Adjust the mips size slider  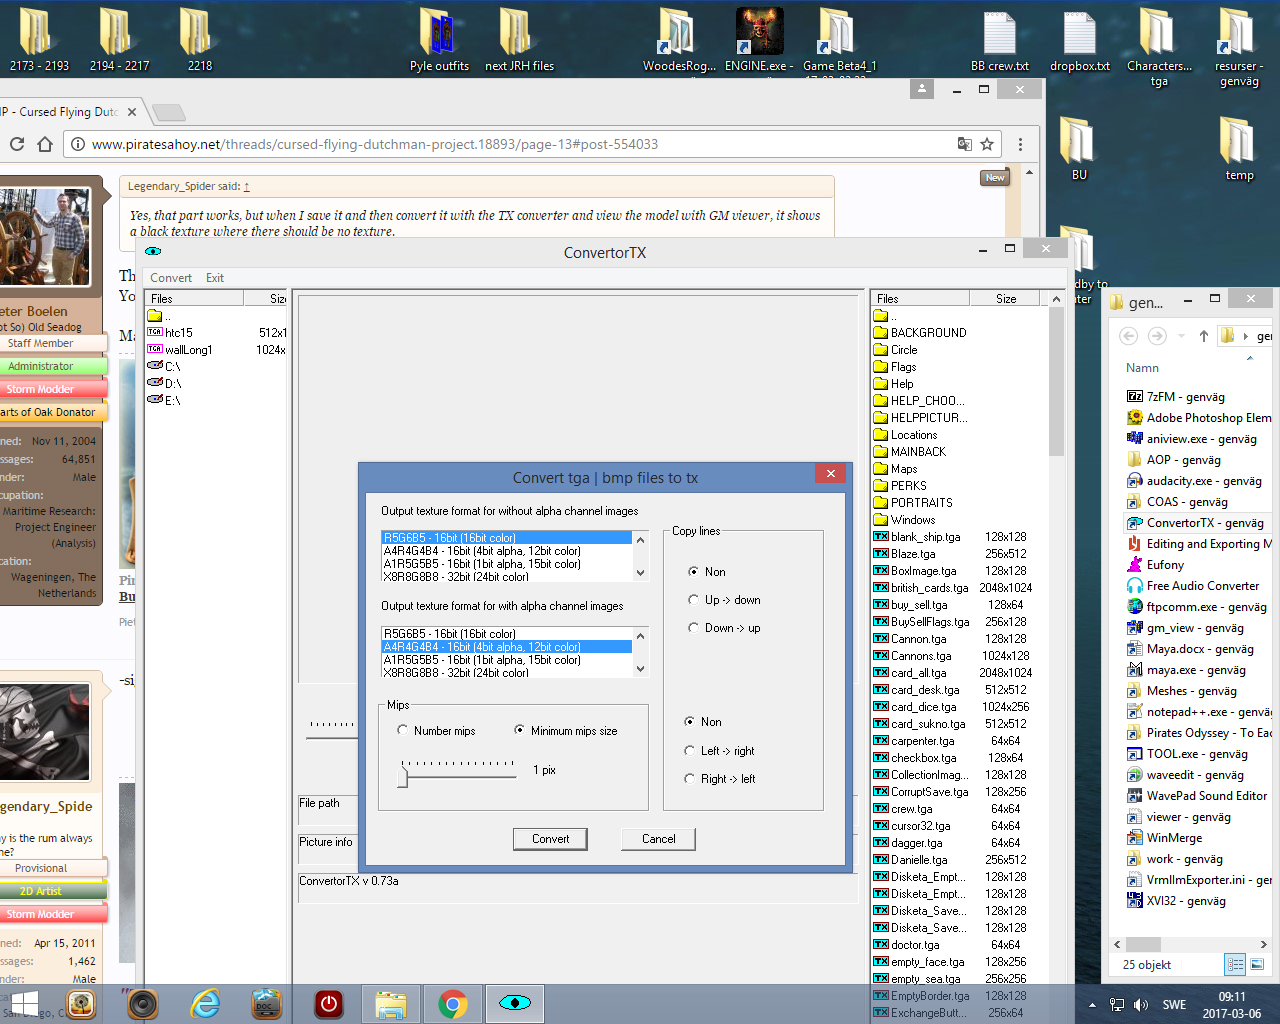click(x=403, y=775)
